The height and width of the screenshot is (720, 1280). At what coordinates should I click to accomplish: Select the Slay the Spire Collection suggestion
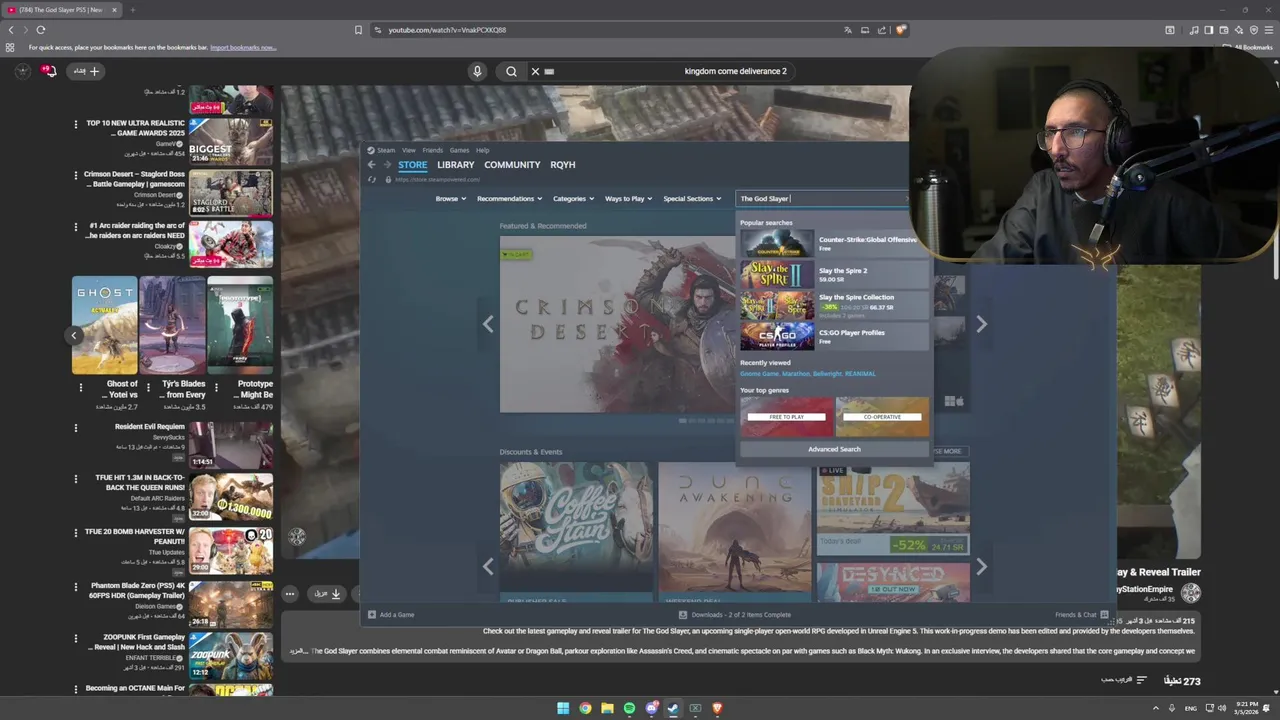(x=833, y=305)
